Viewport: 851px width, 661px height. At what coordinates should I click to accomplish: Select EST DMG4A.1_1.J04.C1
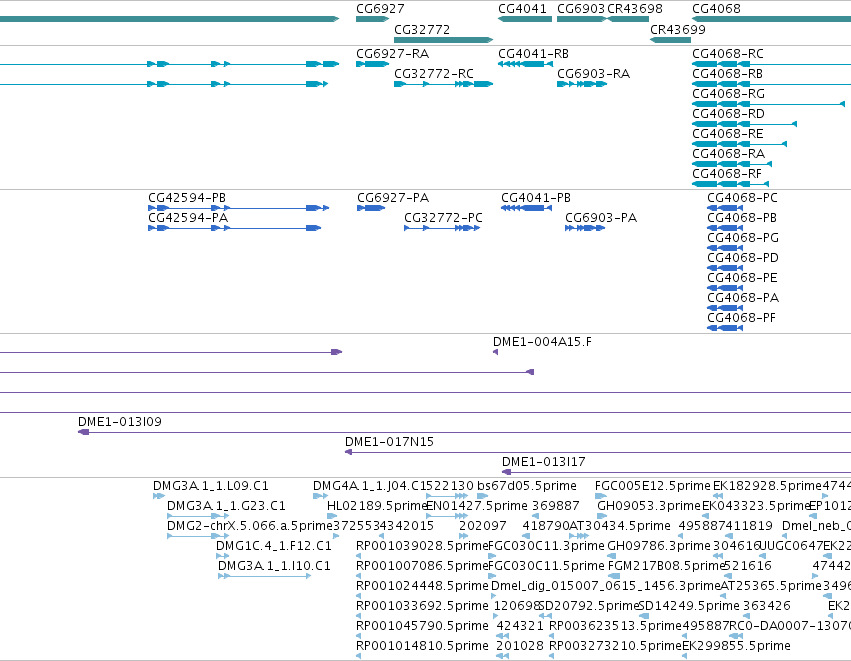(x=320, y=495)
